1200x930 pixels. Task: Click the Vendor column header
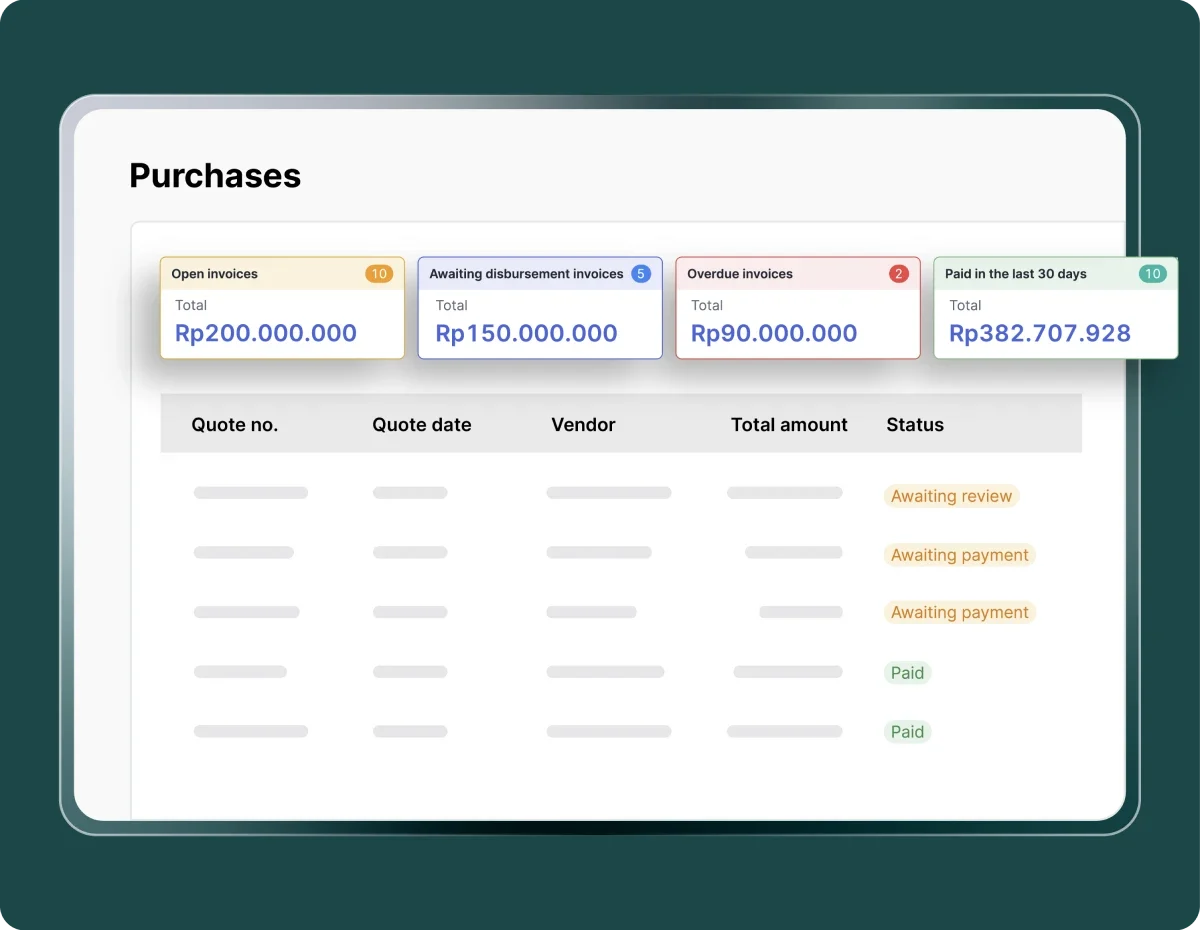(583, 425)
